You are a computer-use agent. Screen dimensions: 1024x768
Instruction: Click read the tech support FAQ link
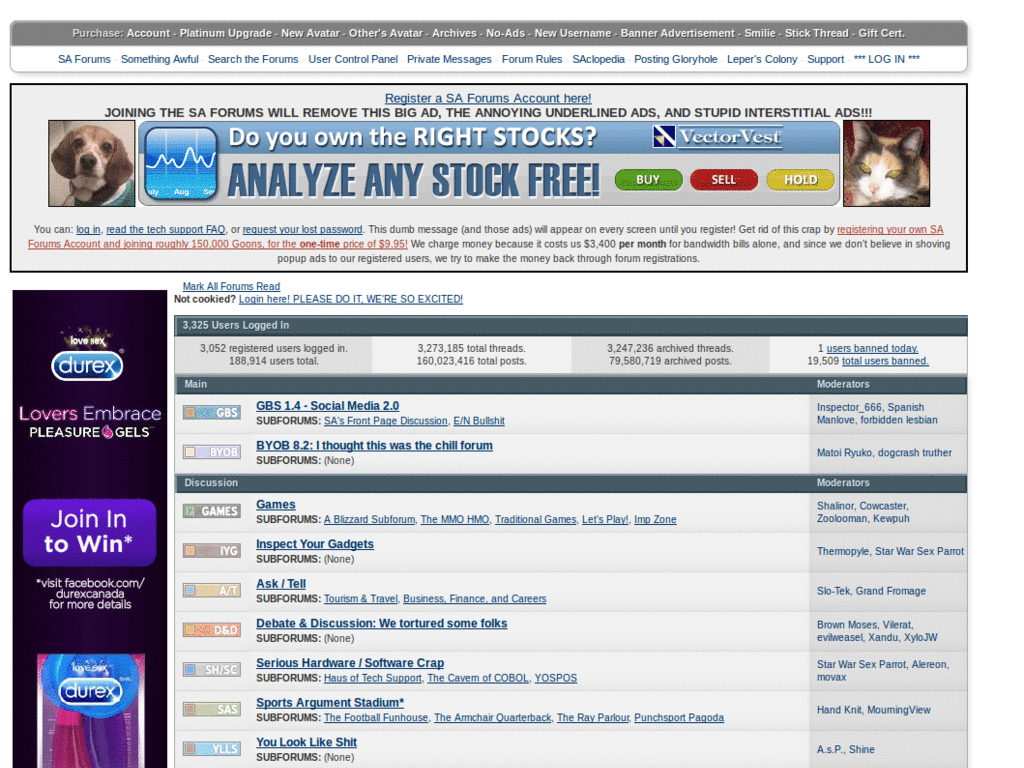click(165, 230)
